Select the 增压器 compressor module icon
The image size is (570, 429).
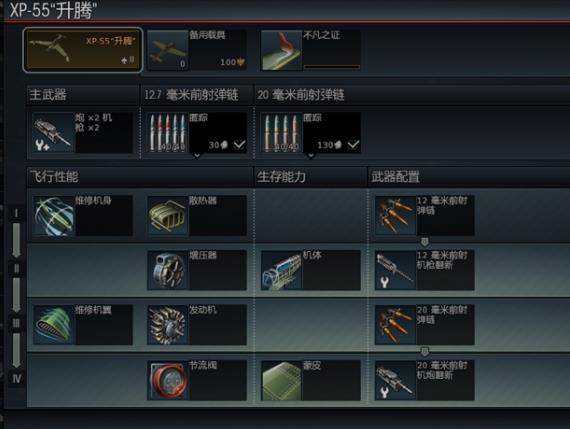click(x=168, y=270)
